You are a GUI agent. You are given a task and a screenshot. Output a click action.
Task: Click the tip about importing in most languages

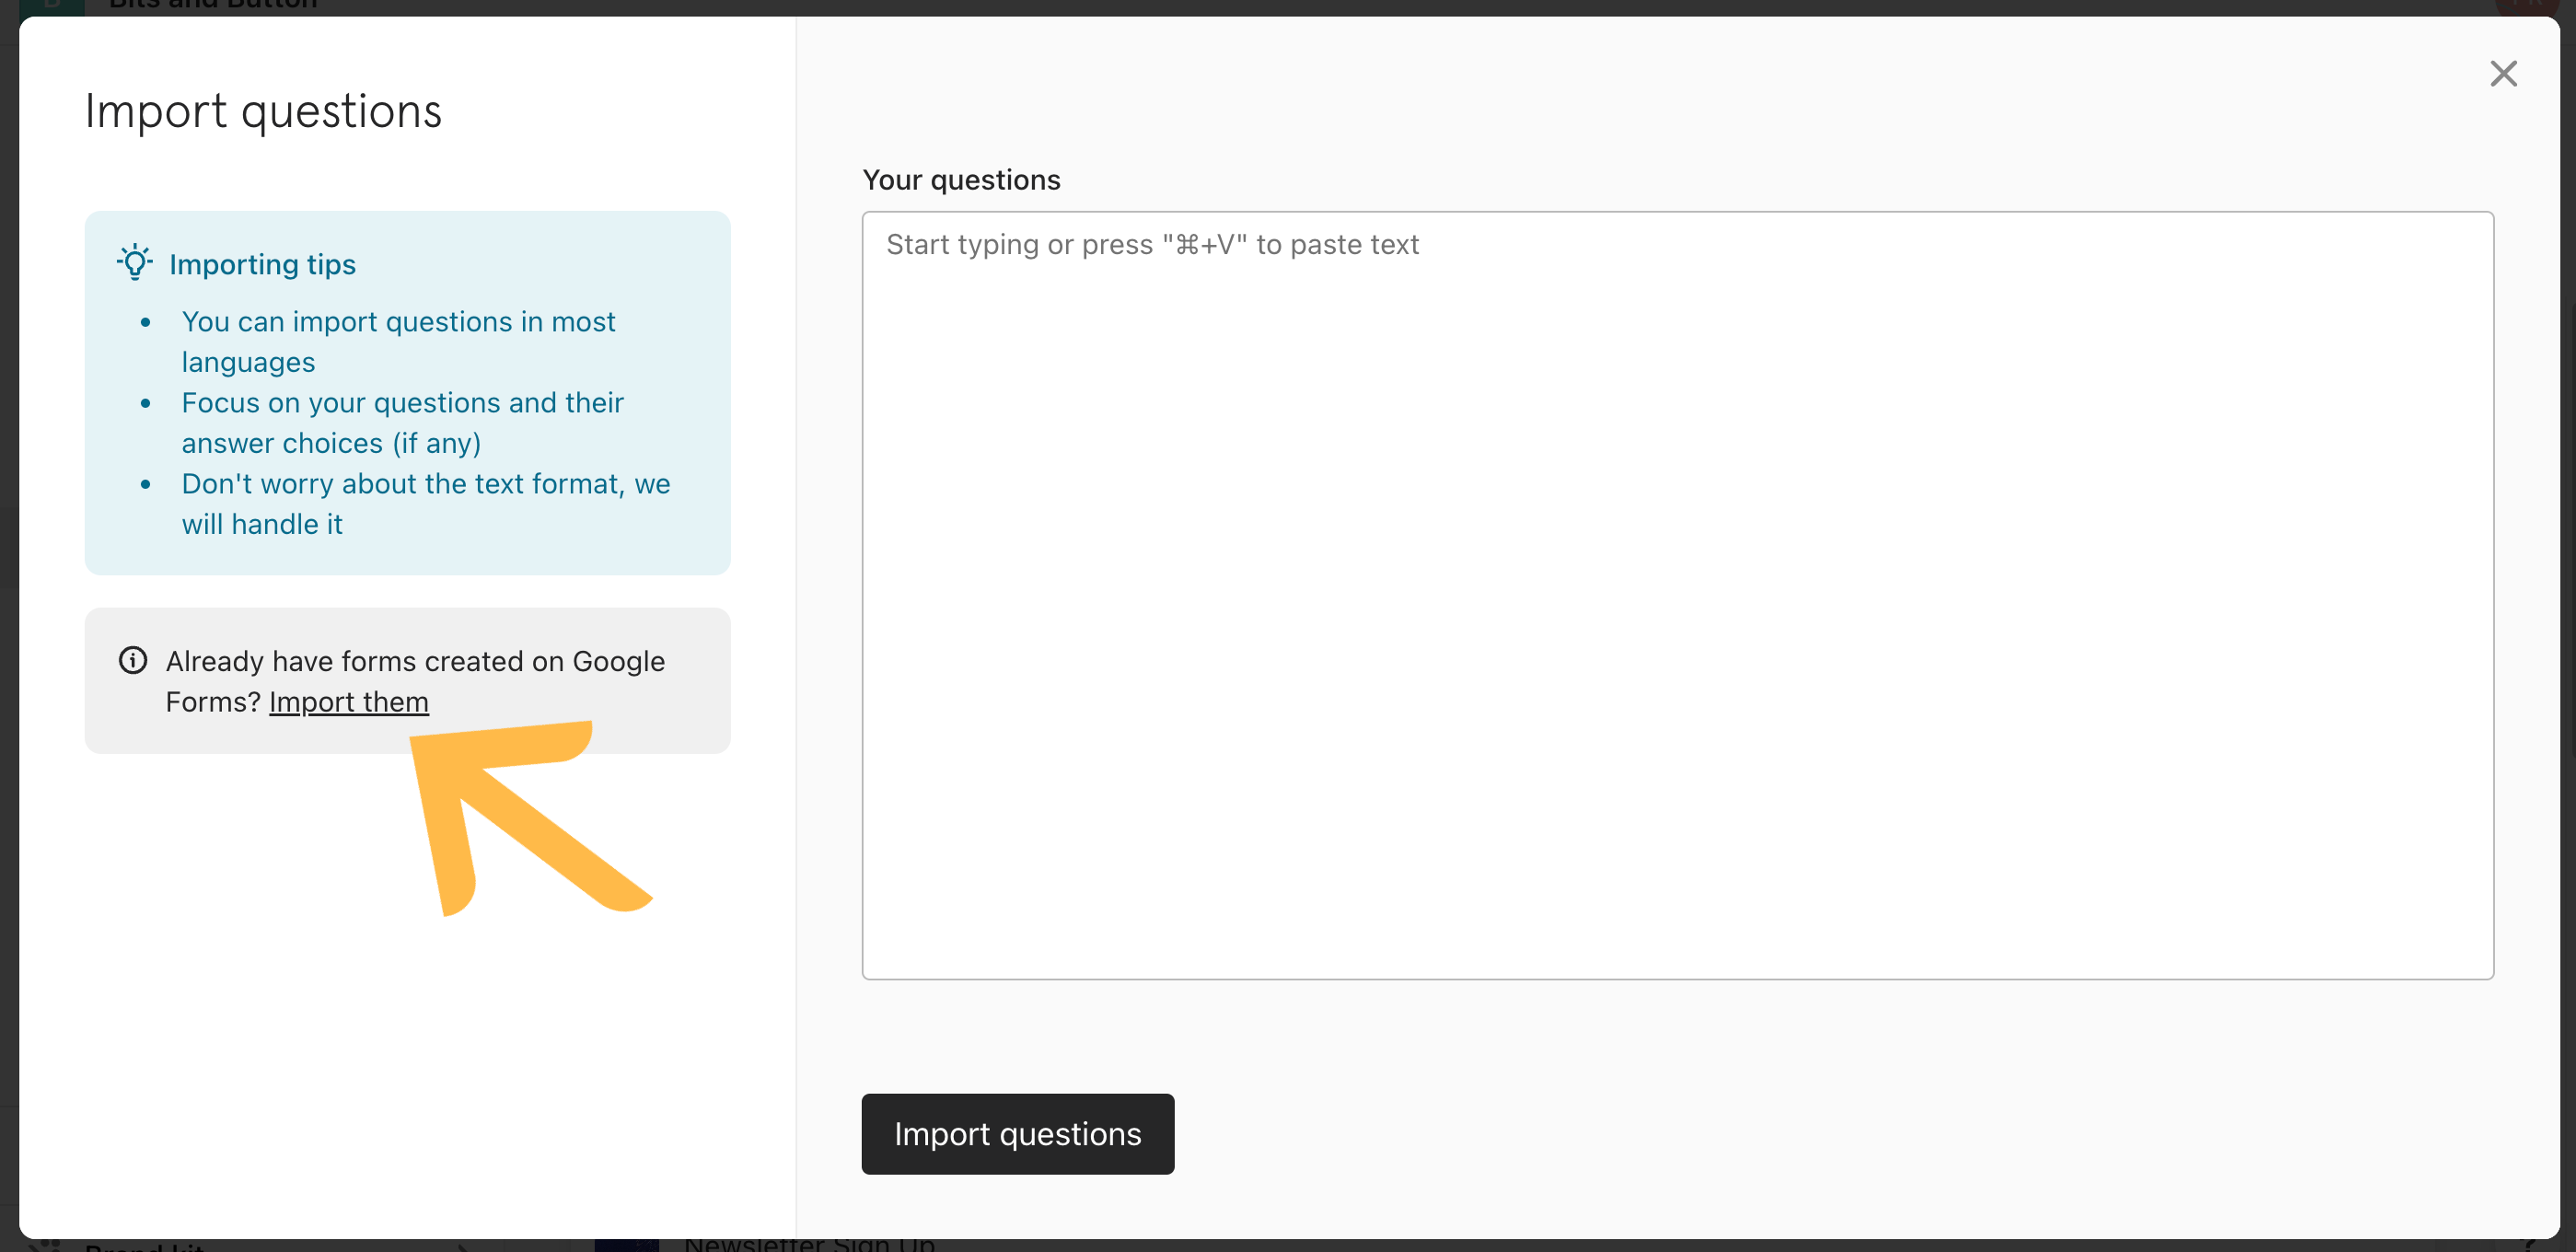398,342
